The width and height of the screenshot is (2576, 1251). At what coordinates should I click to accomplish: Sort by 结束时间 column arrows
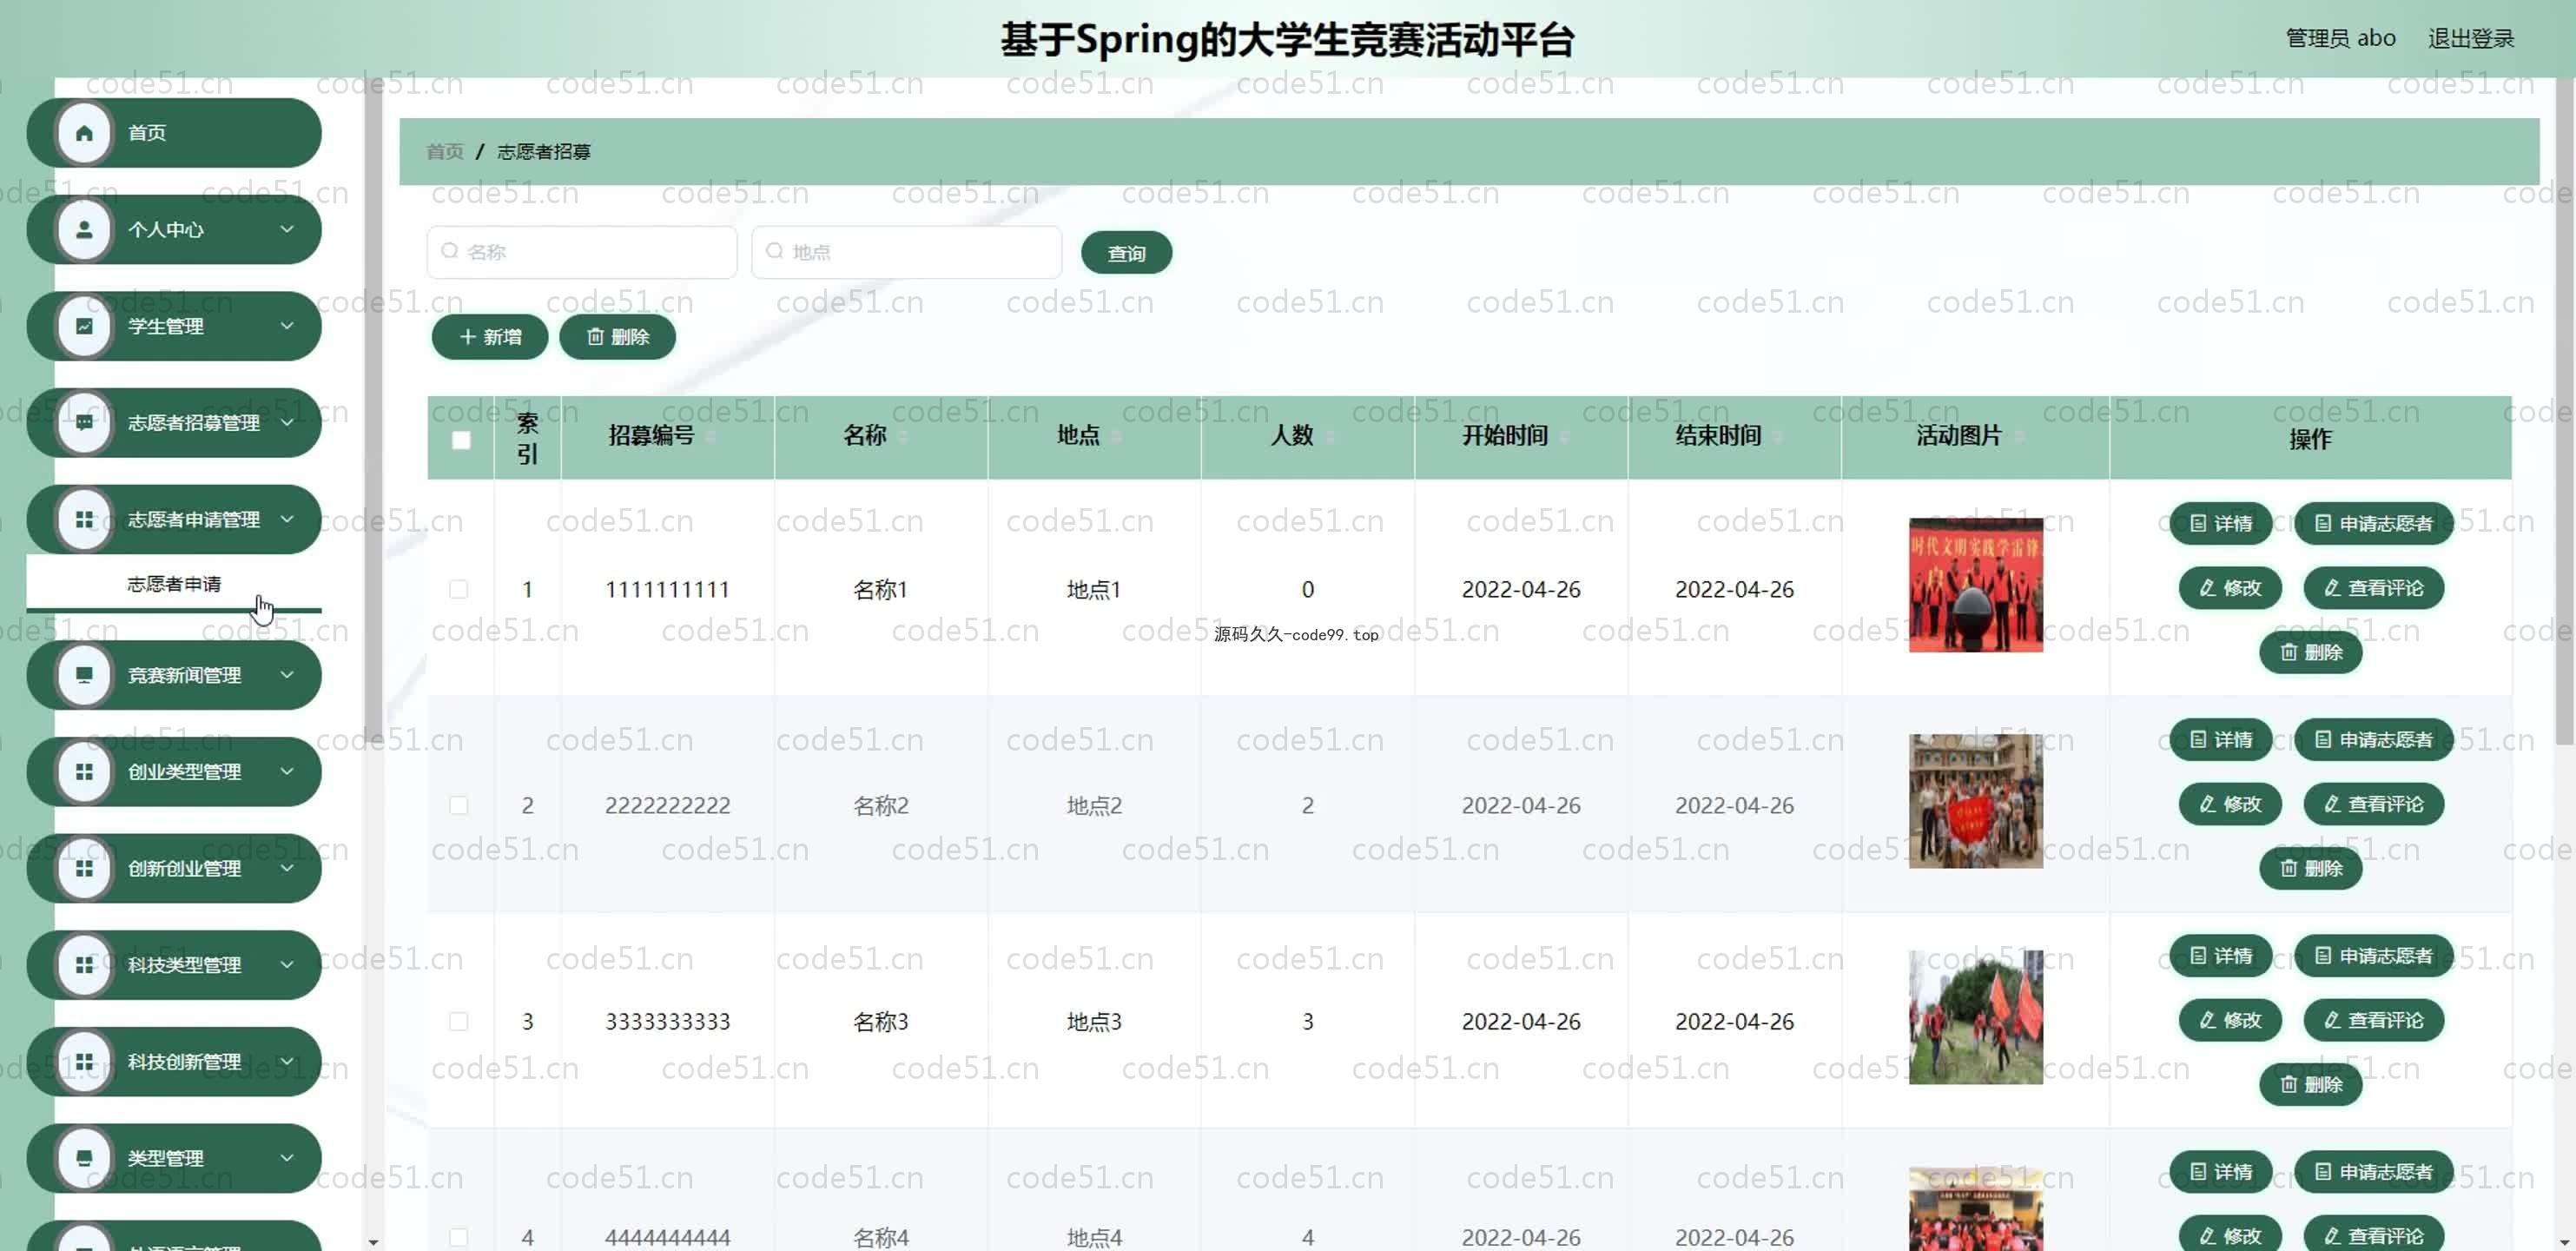(1777, 436)
